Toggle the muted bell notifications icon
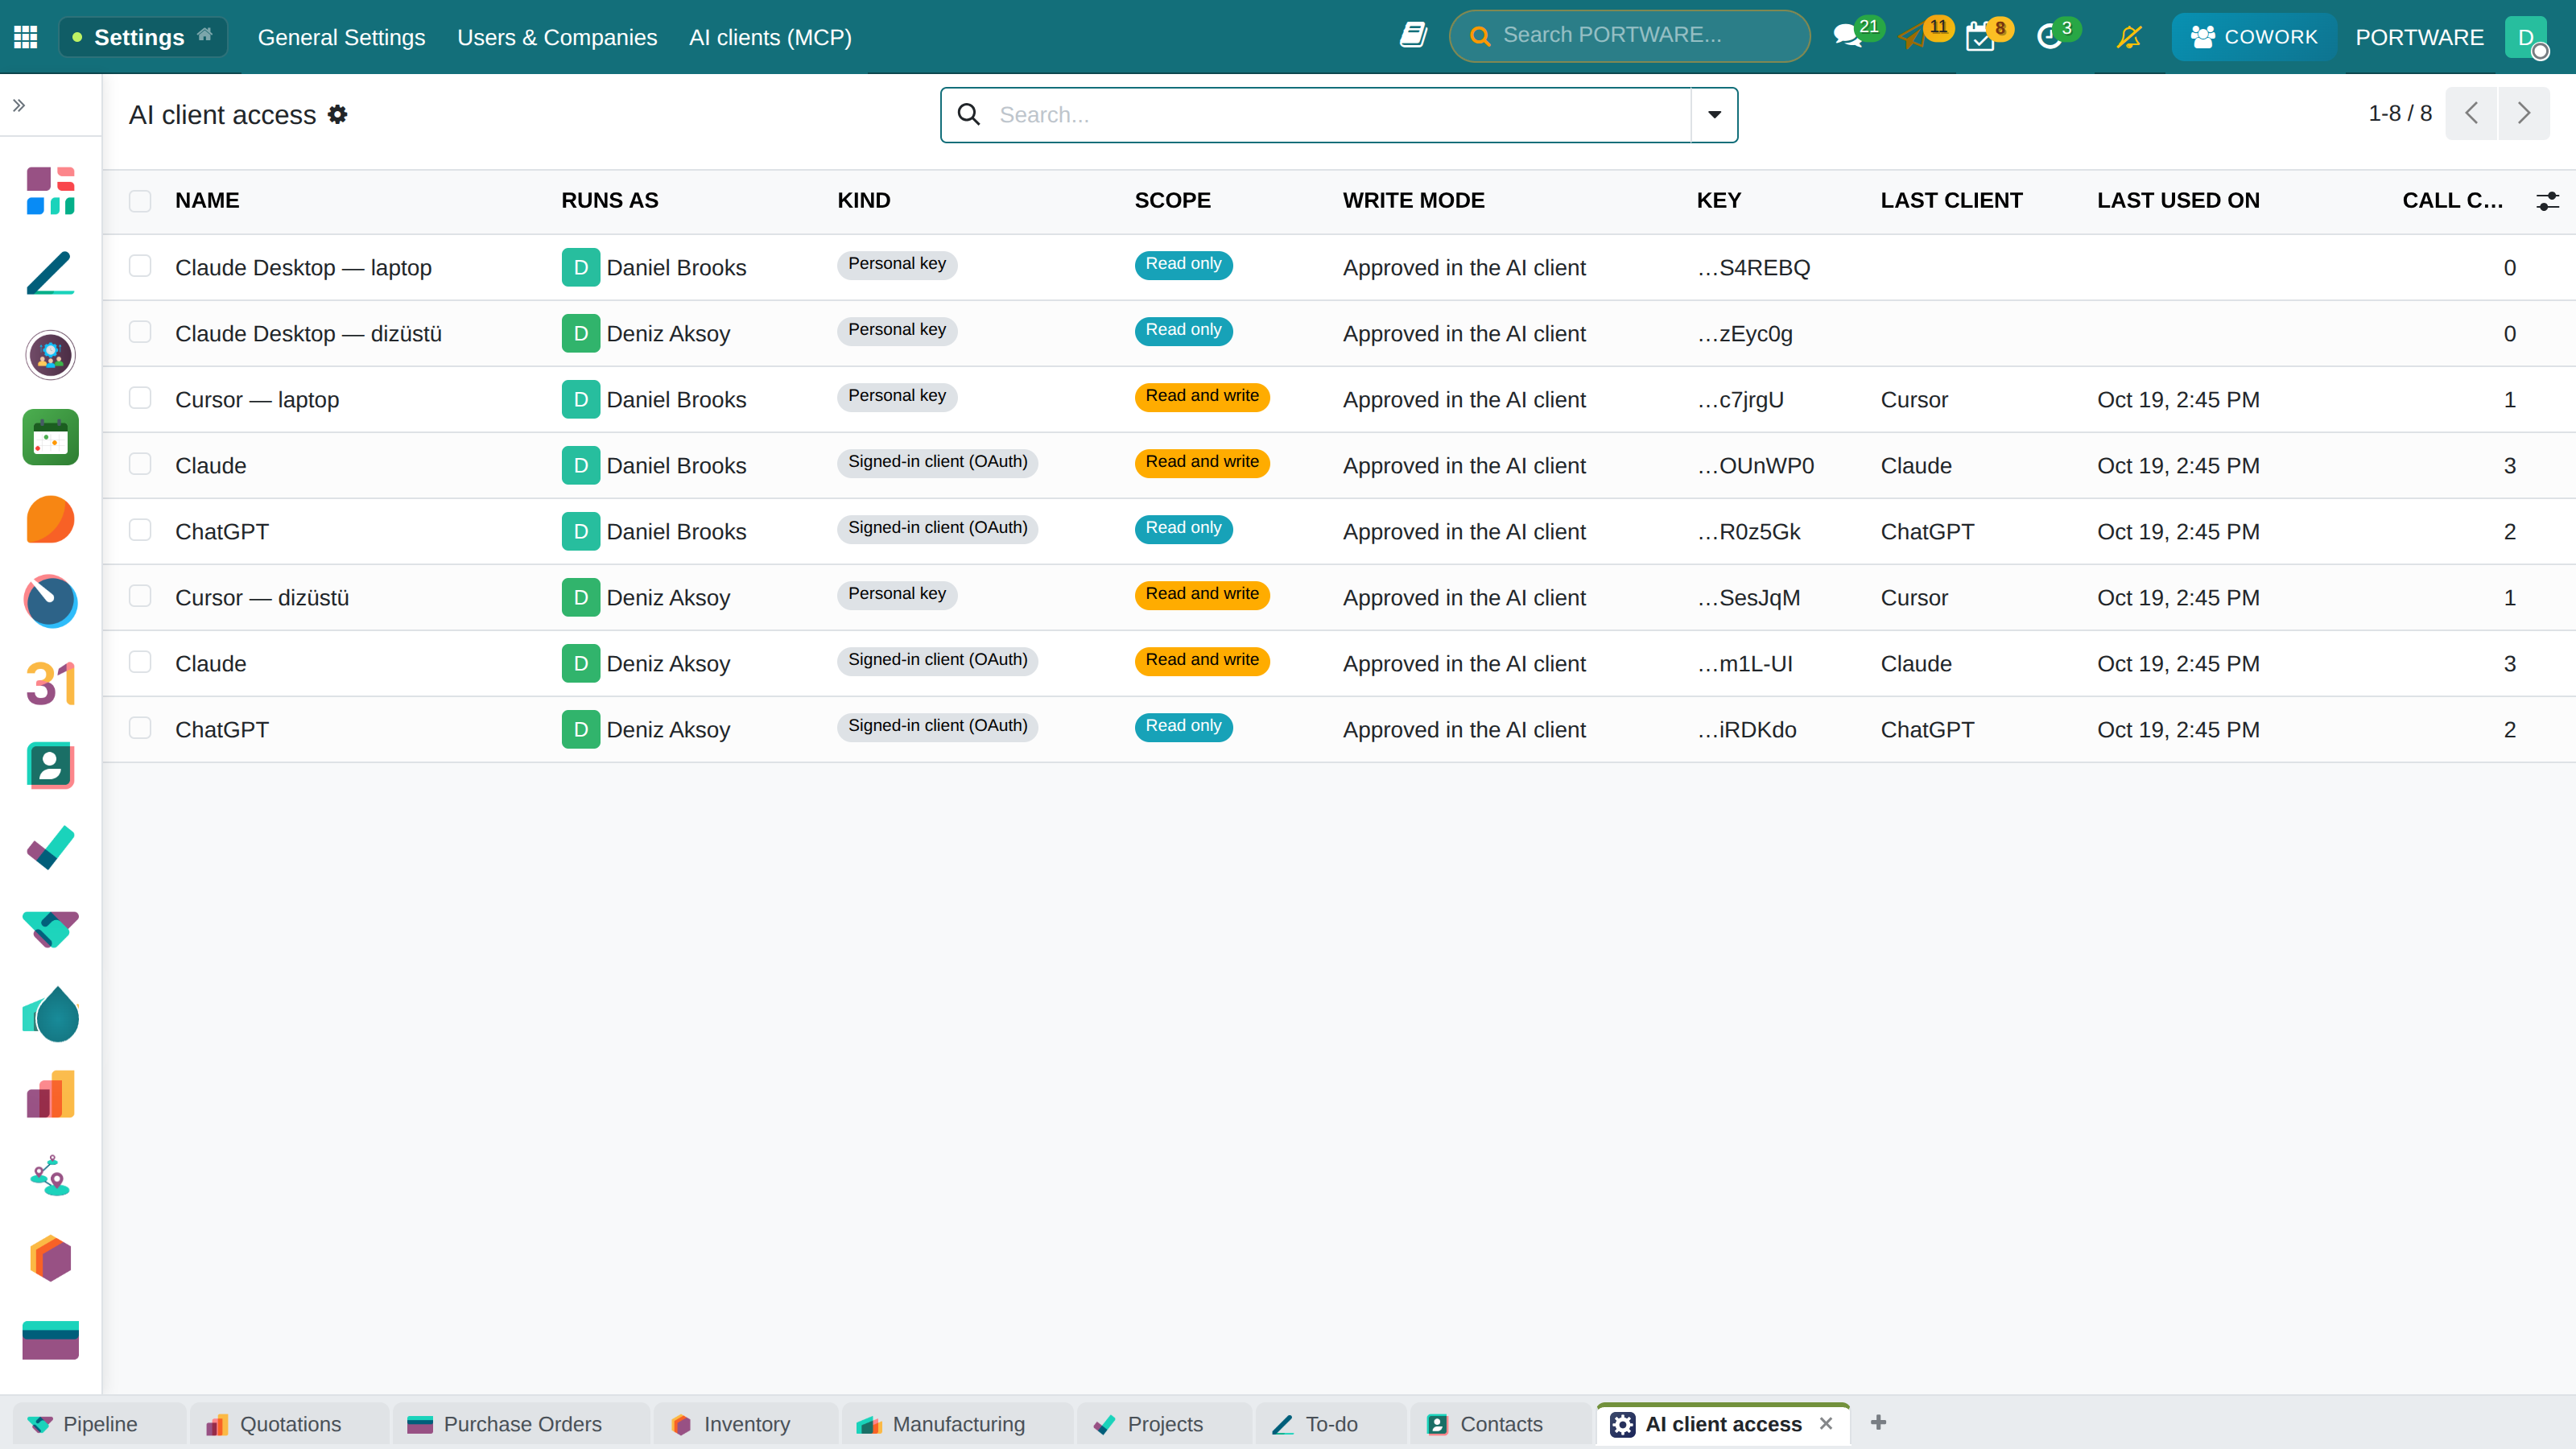This screenshot has width=2576, height=1449. [x=2129, y=37]
